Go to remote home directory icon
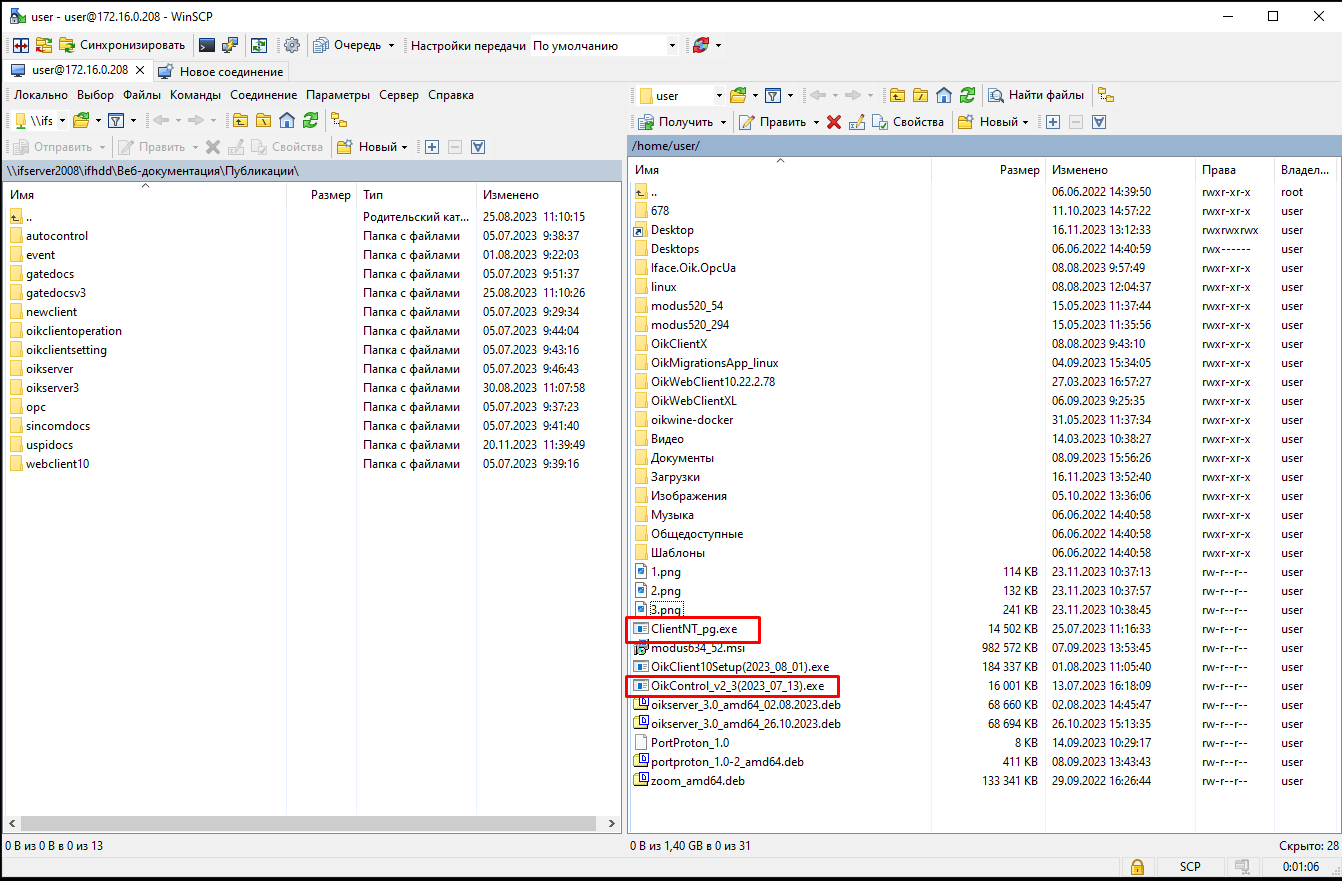1342x881 pixels. coord(944,95)
